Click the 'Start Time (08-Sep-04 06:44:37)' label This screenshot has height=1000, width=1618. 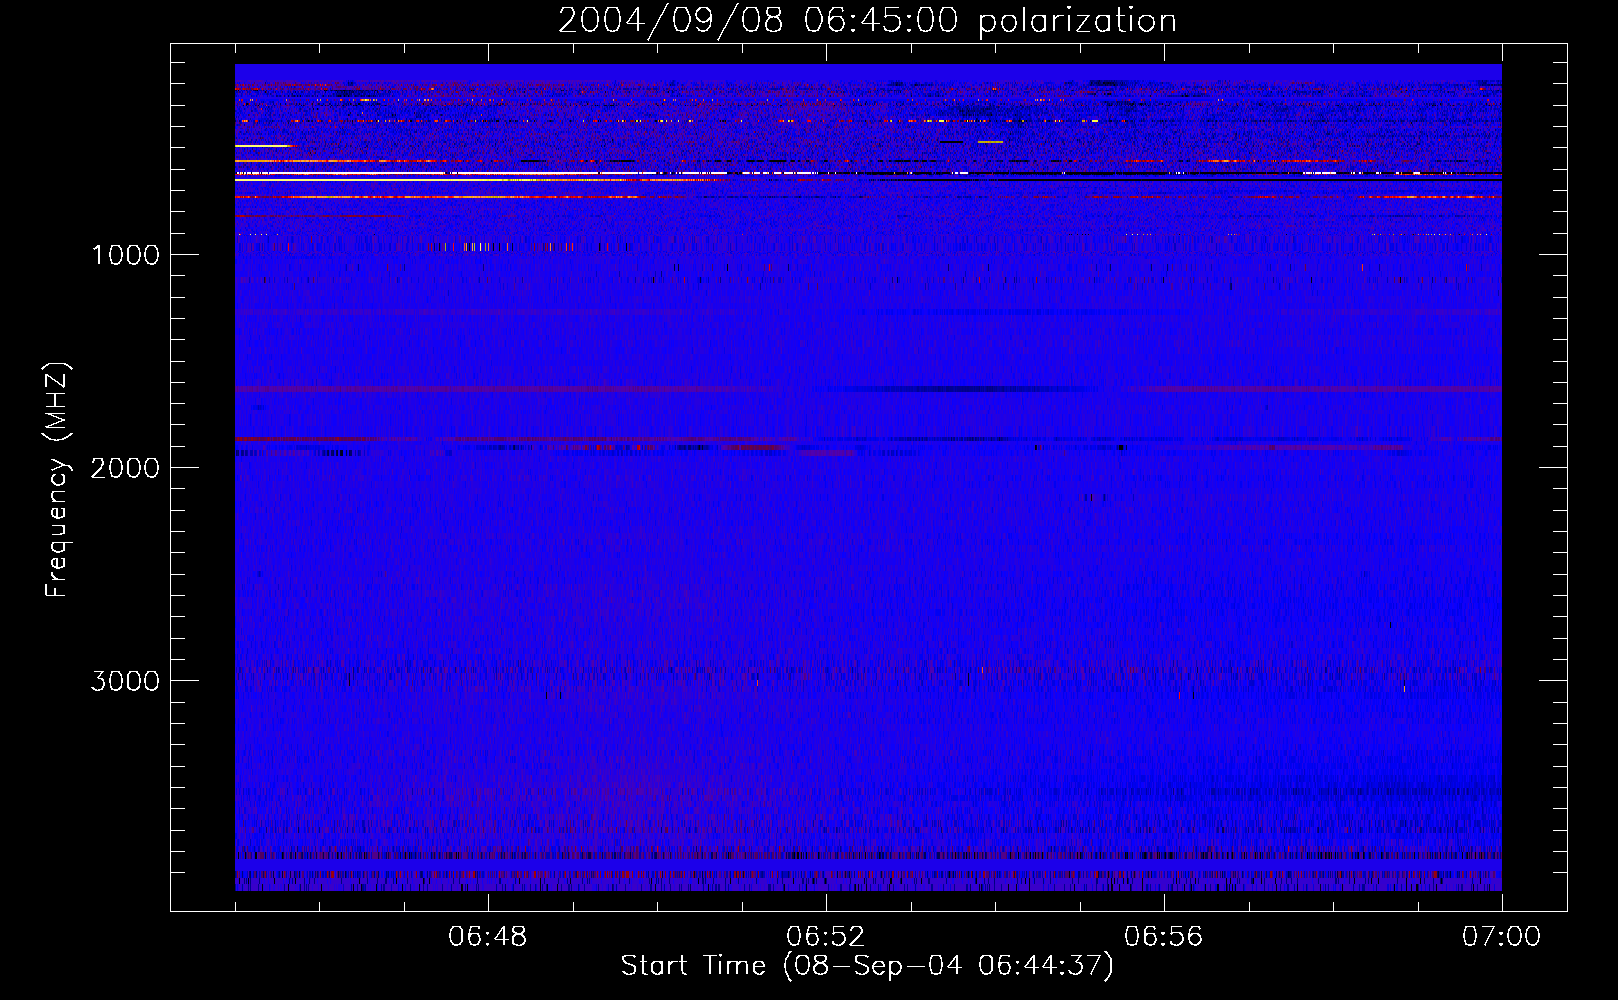(867, 966)
